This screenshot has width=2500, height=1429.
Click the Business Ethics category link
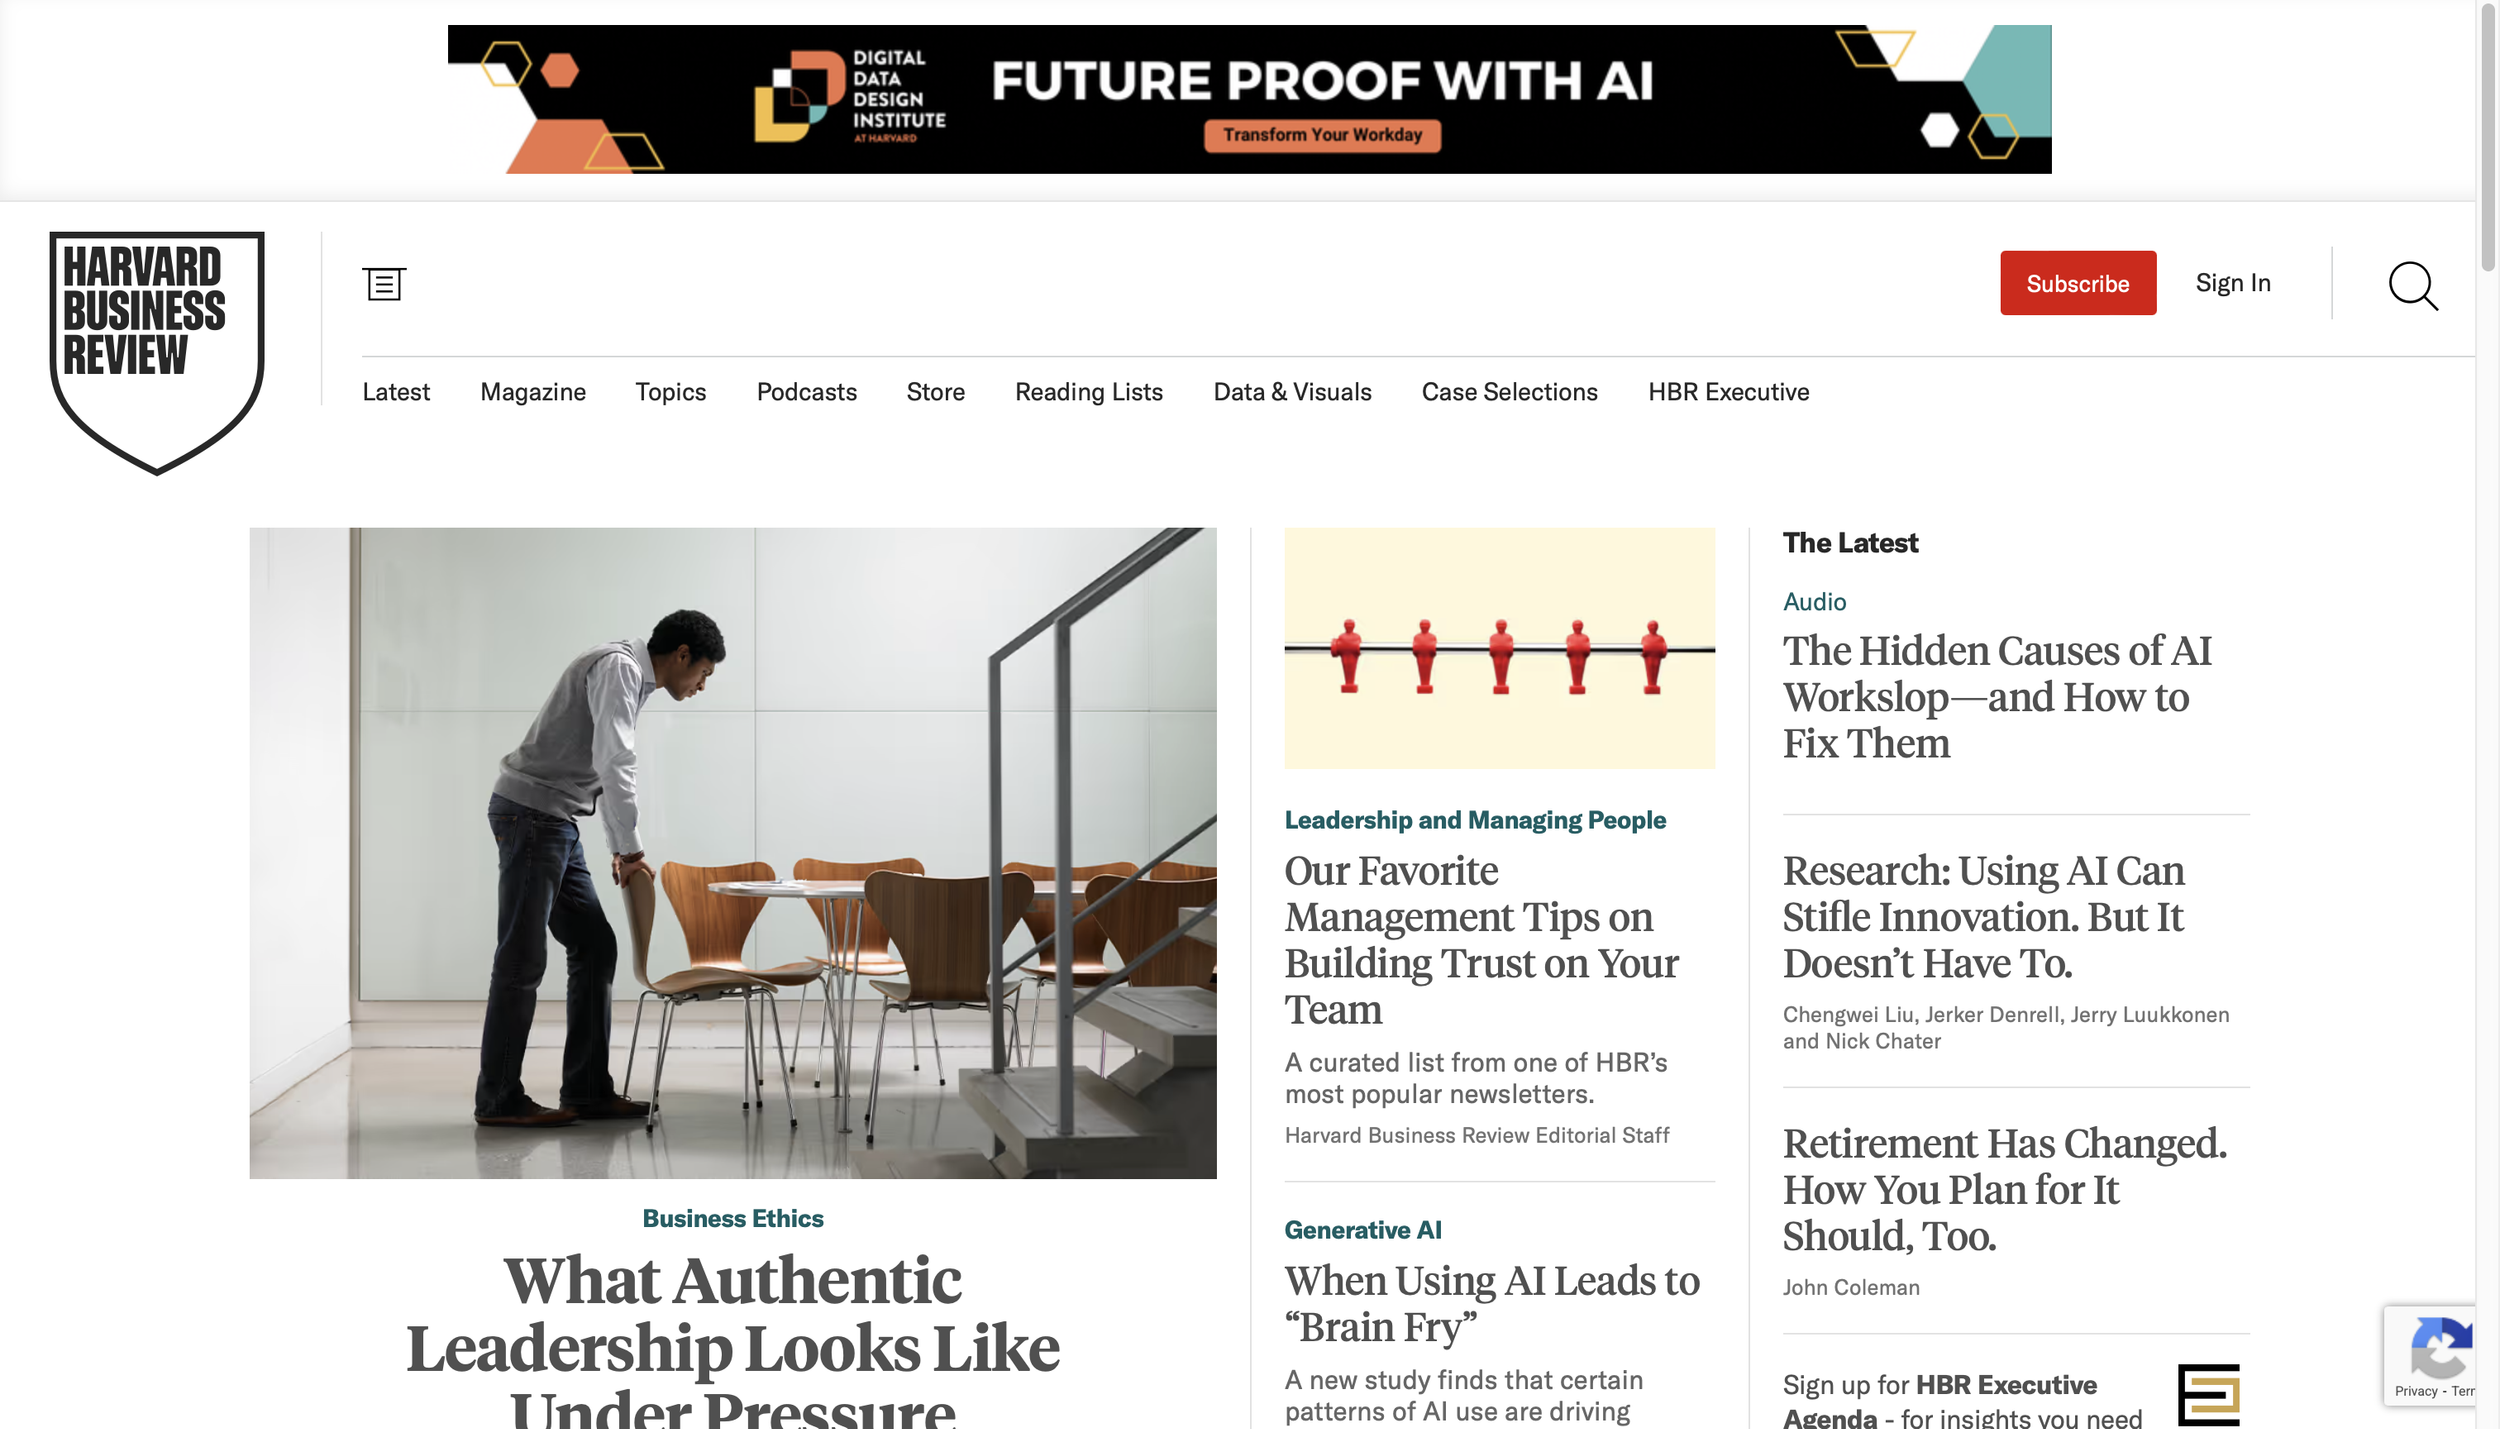732,1218
